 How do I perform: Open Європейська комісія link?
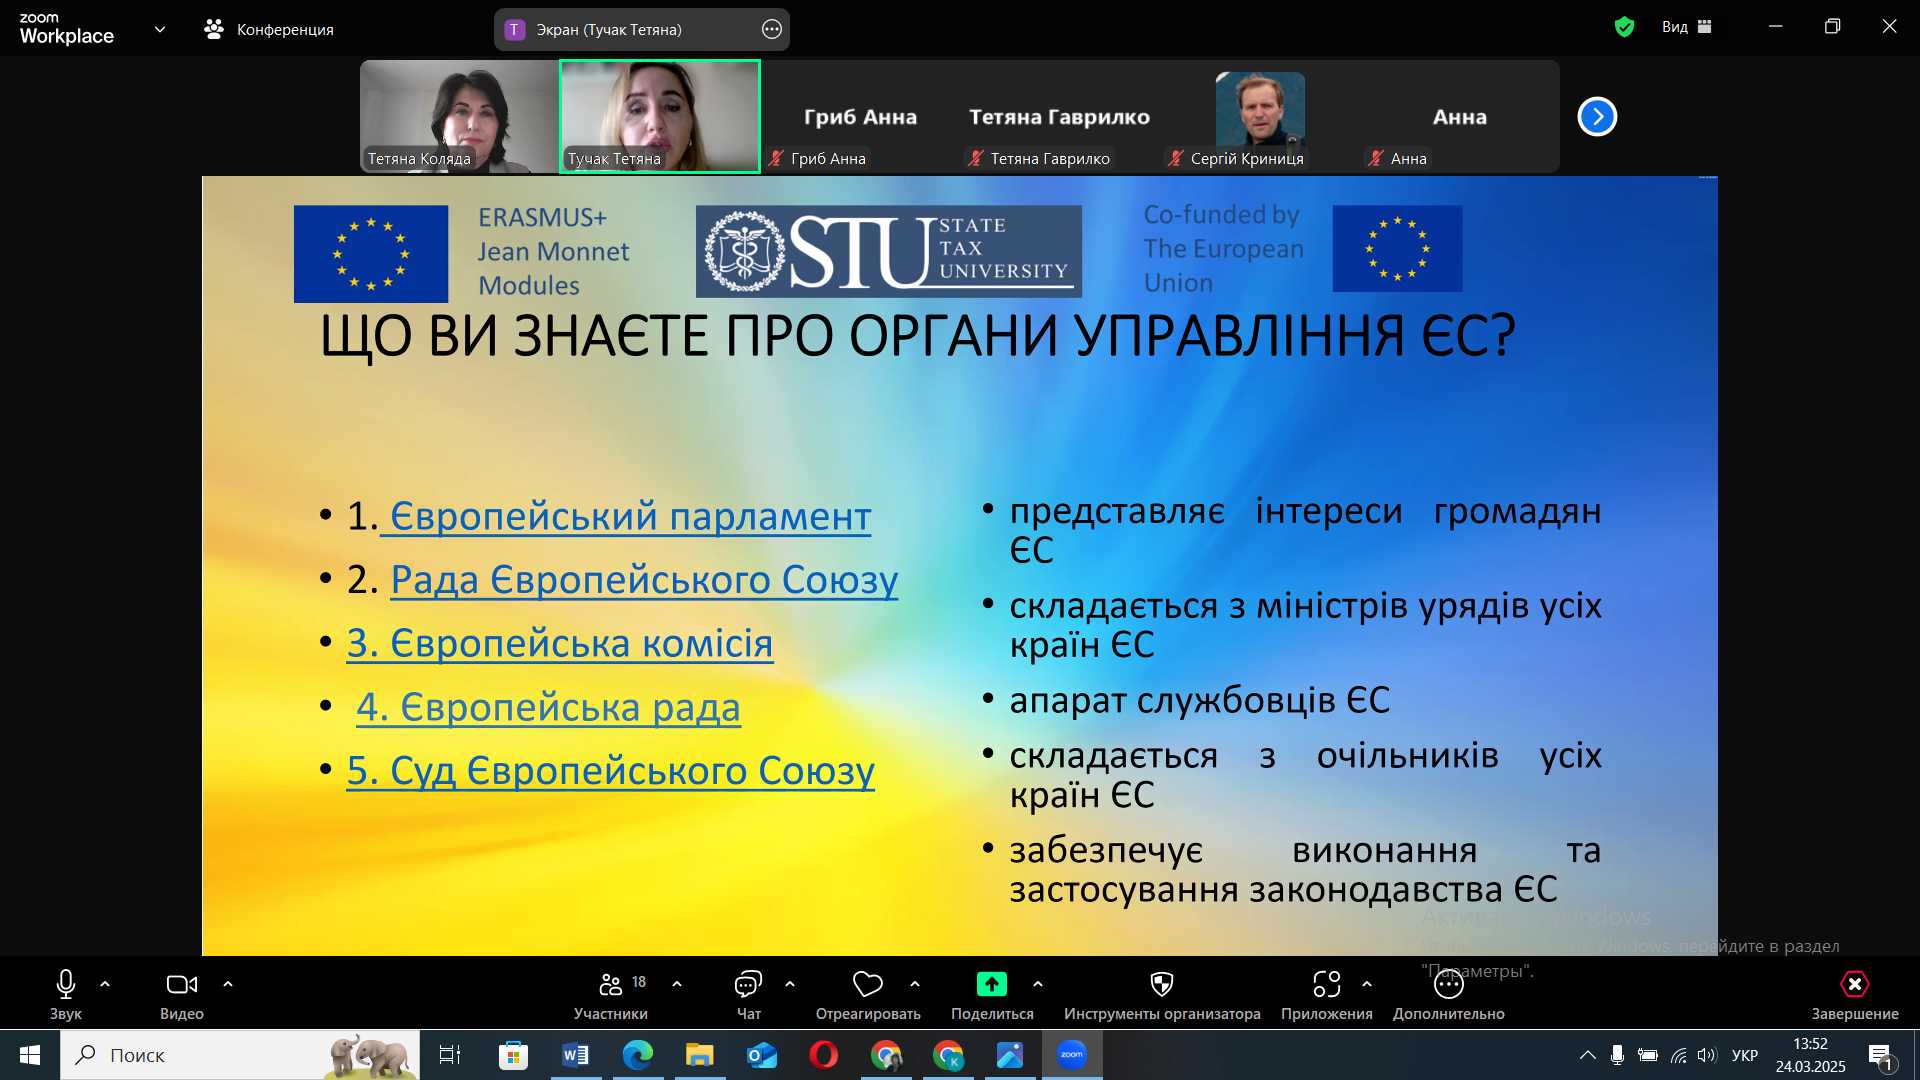click(560, 643)
